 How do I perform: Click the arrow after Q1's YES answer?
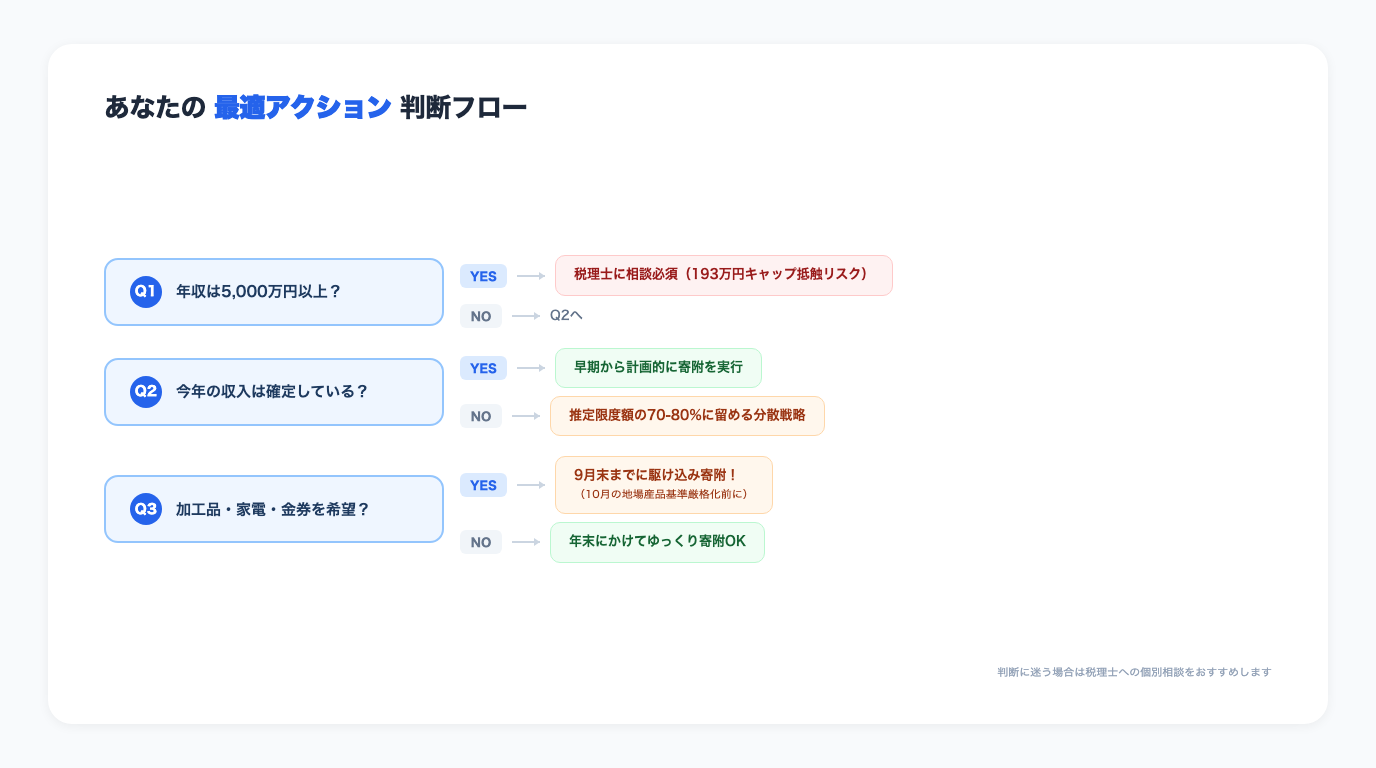point(528,276)
